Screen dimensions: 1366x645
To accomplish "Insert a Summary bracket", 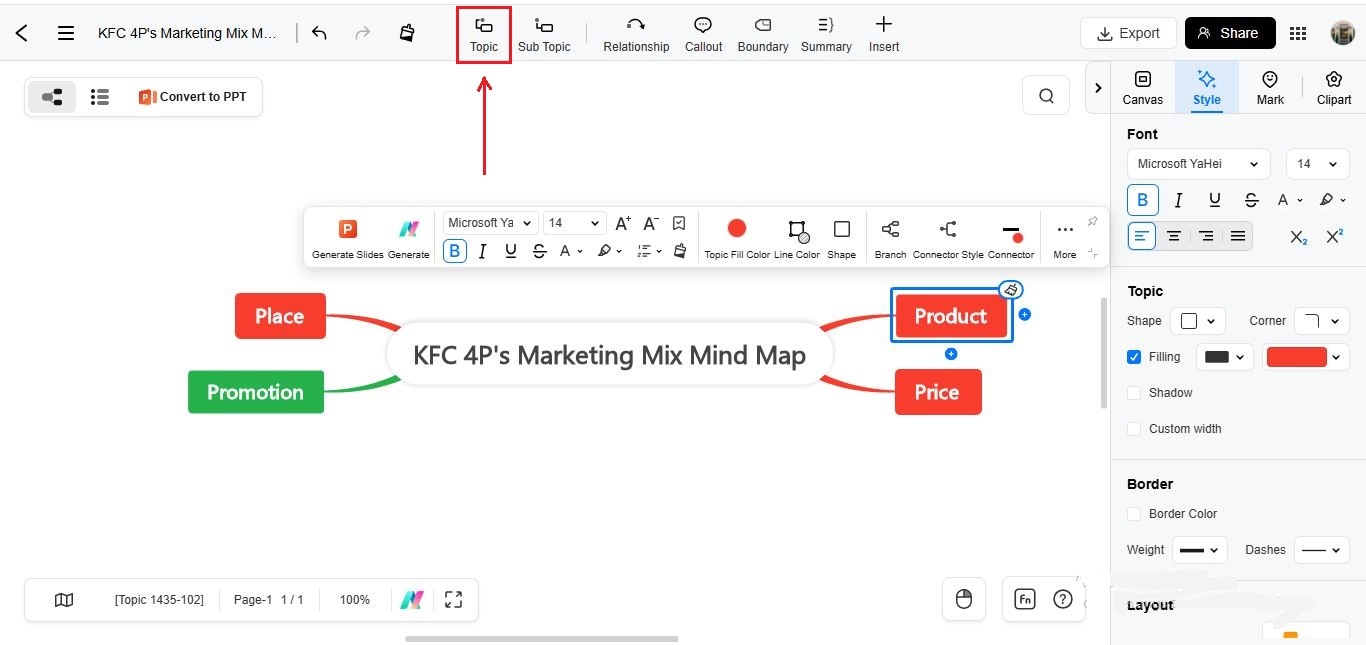I will pyautogui.click(x=826, y=35).
